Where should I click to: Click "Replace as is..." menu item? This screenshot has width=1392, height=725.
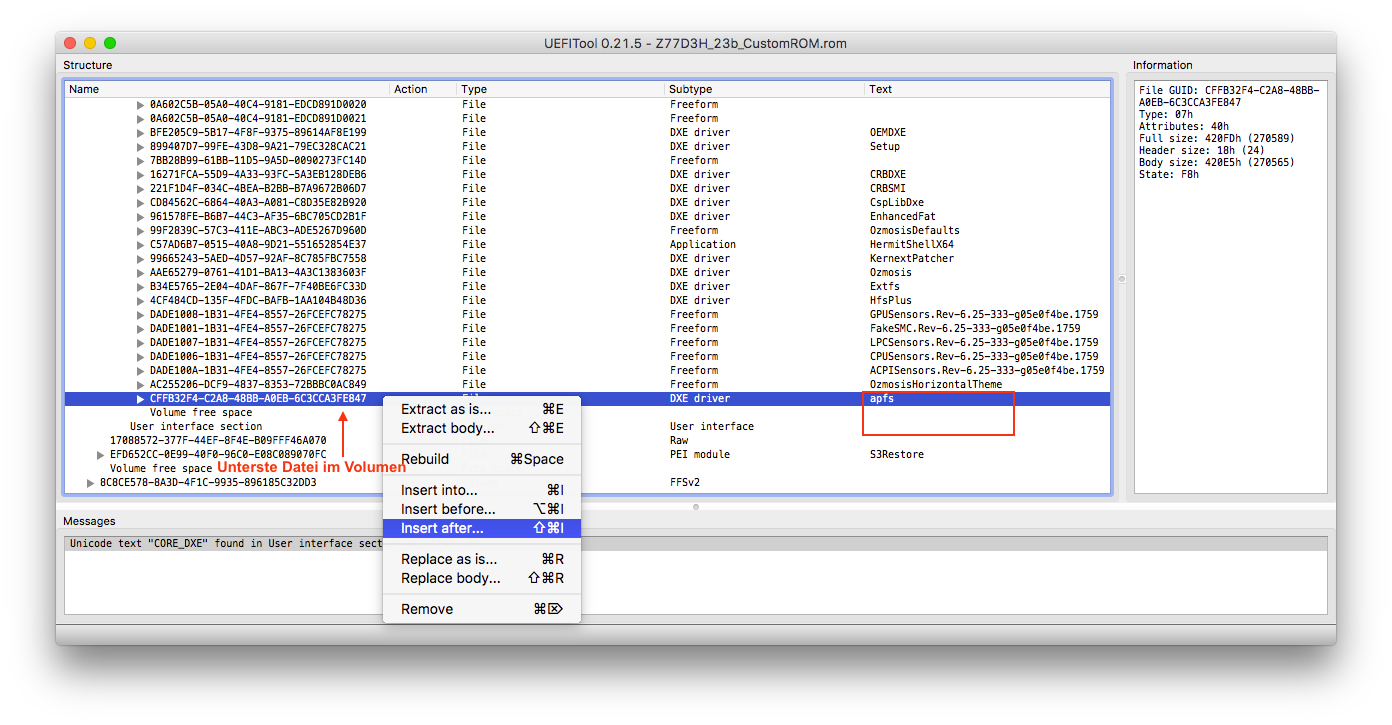click(449, 559)
